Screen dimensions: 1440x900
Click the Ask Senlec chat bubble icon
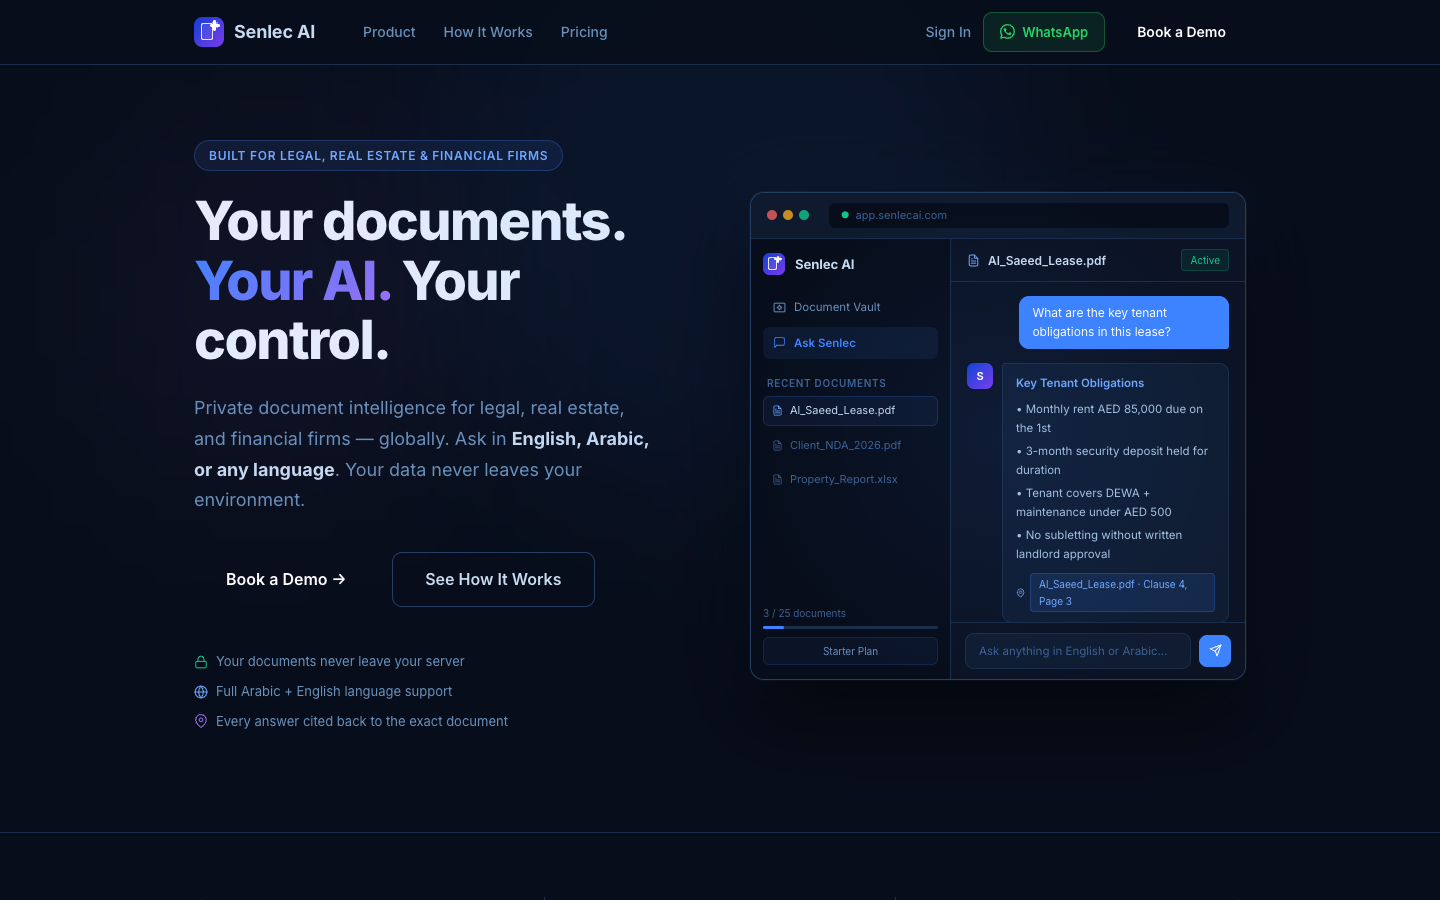779,343
